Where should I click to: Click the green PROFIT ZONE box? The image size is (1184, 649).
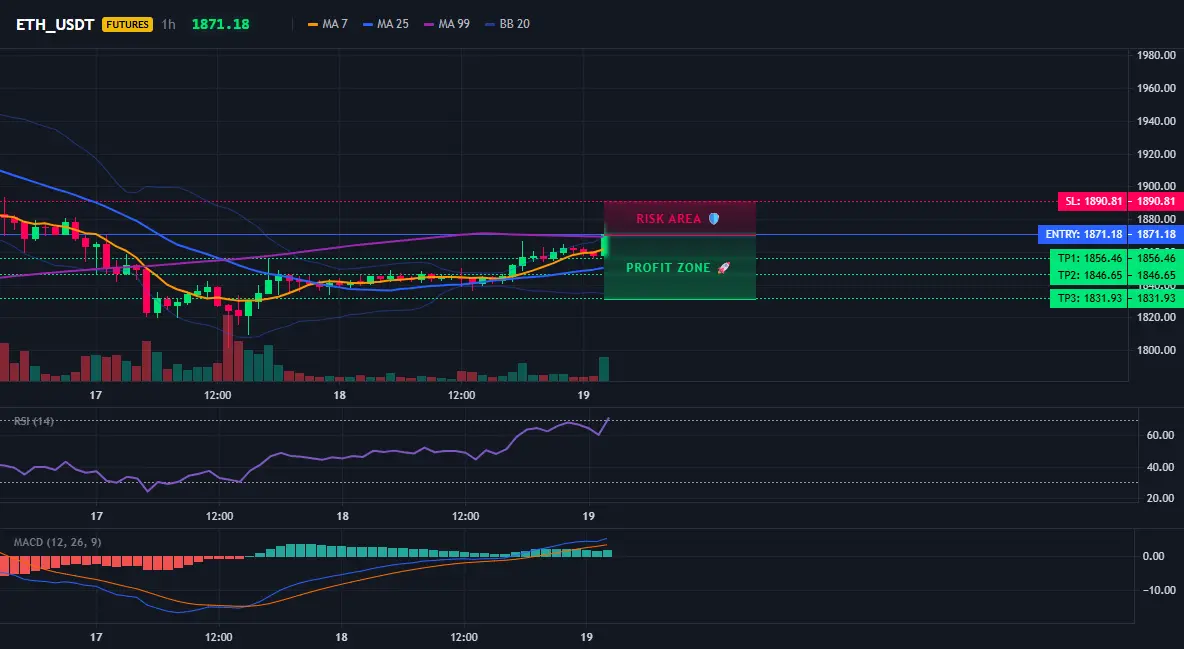pyautogui.click(x=680, y=267)
